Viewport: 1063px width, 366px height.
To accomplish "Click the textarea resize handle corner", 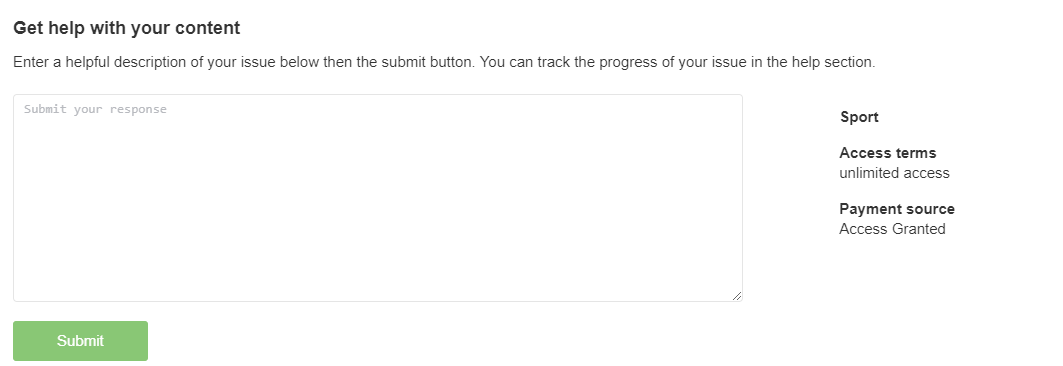I will [737, 296].
